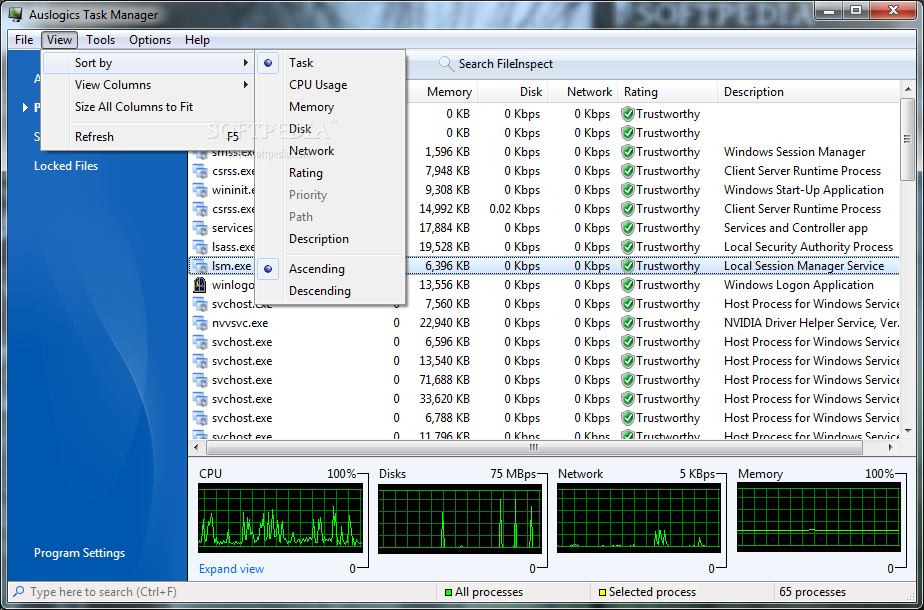924x610 pixels.
Task: Click the Rating column header
Action: (x=667, y=92)
